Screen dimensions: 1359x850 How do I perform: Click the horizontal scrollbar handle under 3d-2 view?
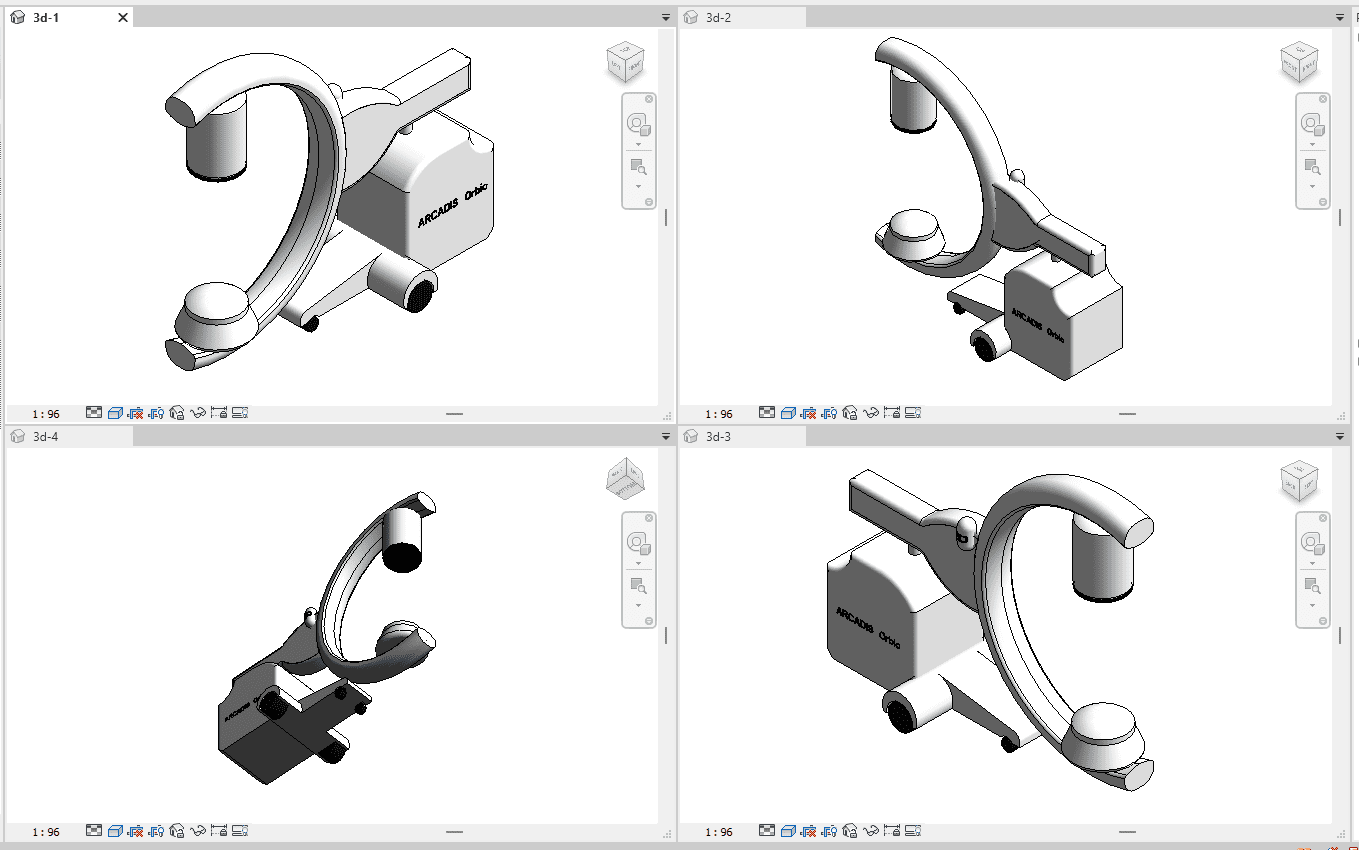[x=1128, y=413]
